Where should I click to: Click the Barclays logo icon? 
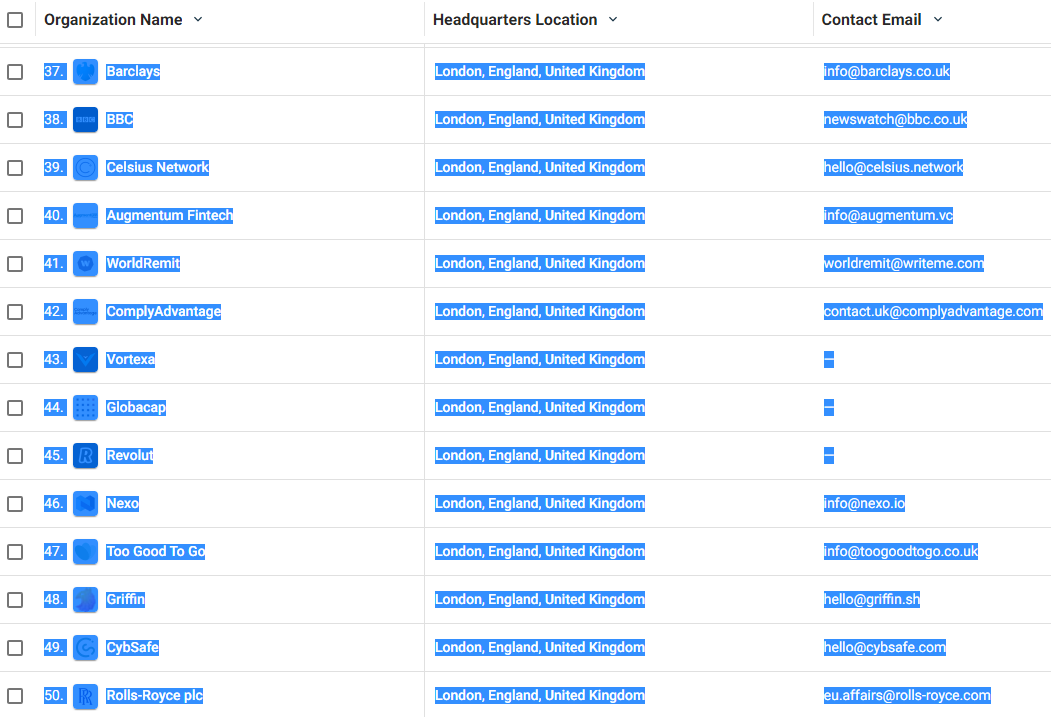pyautogui.click(x=85, y=72)
